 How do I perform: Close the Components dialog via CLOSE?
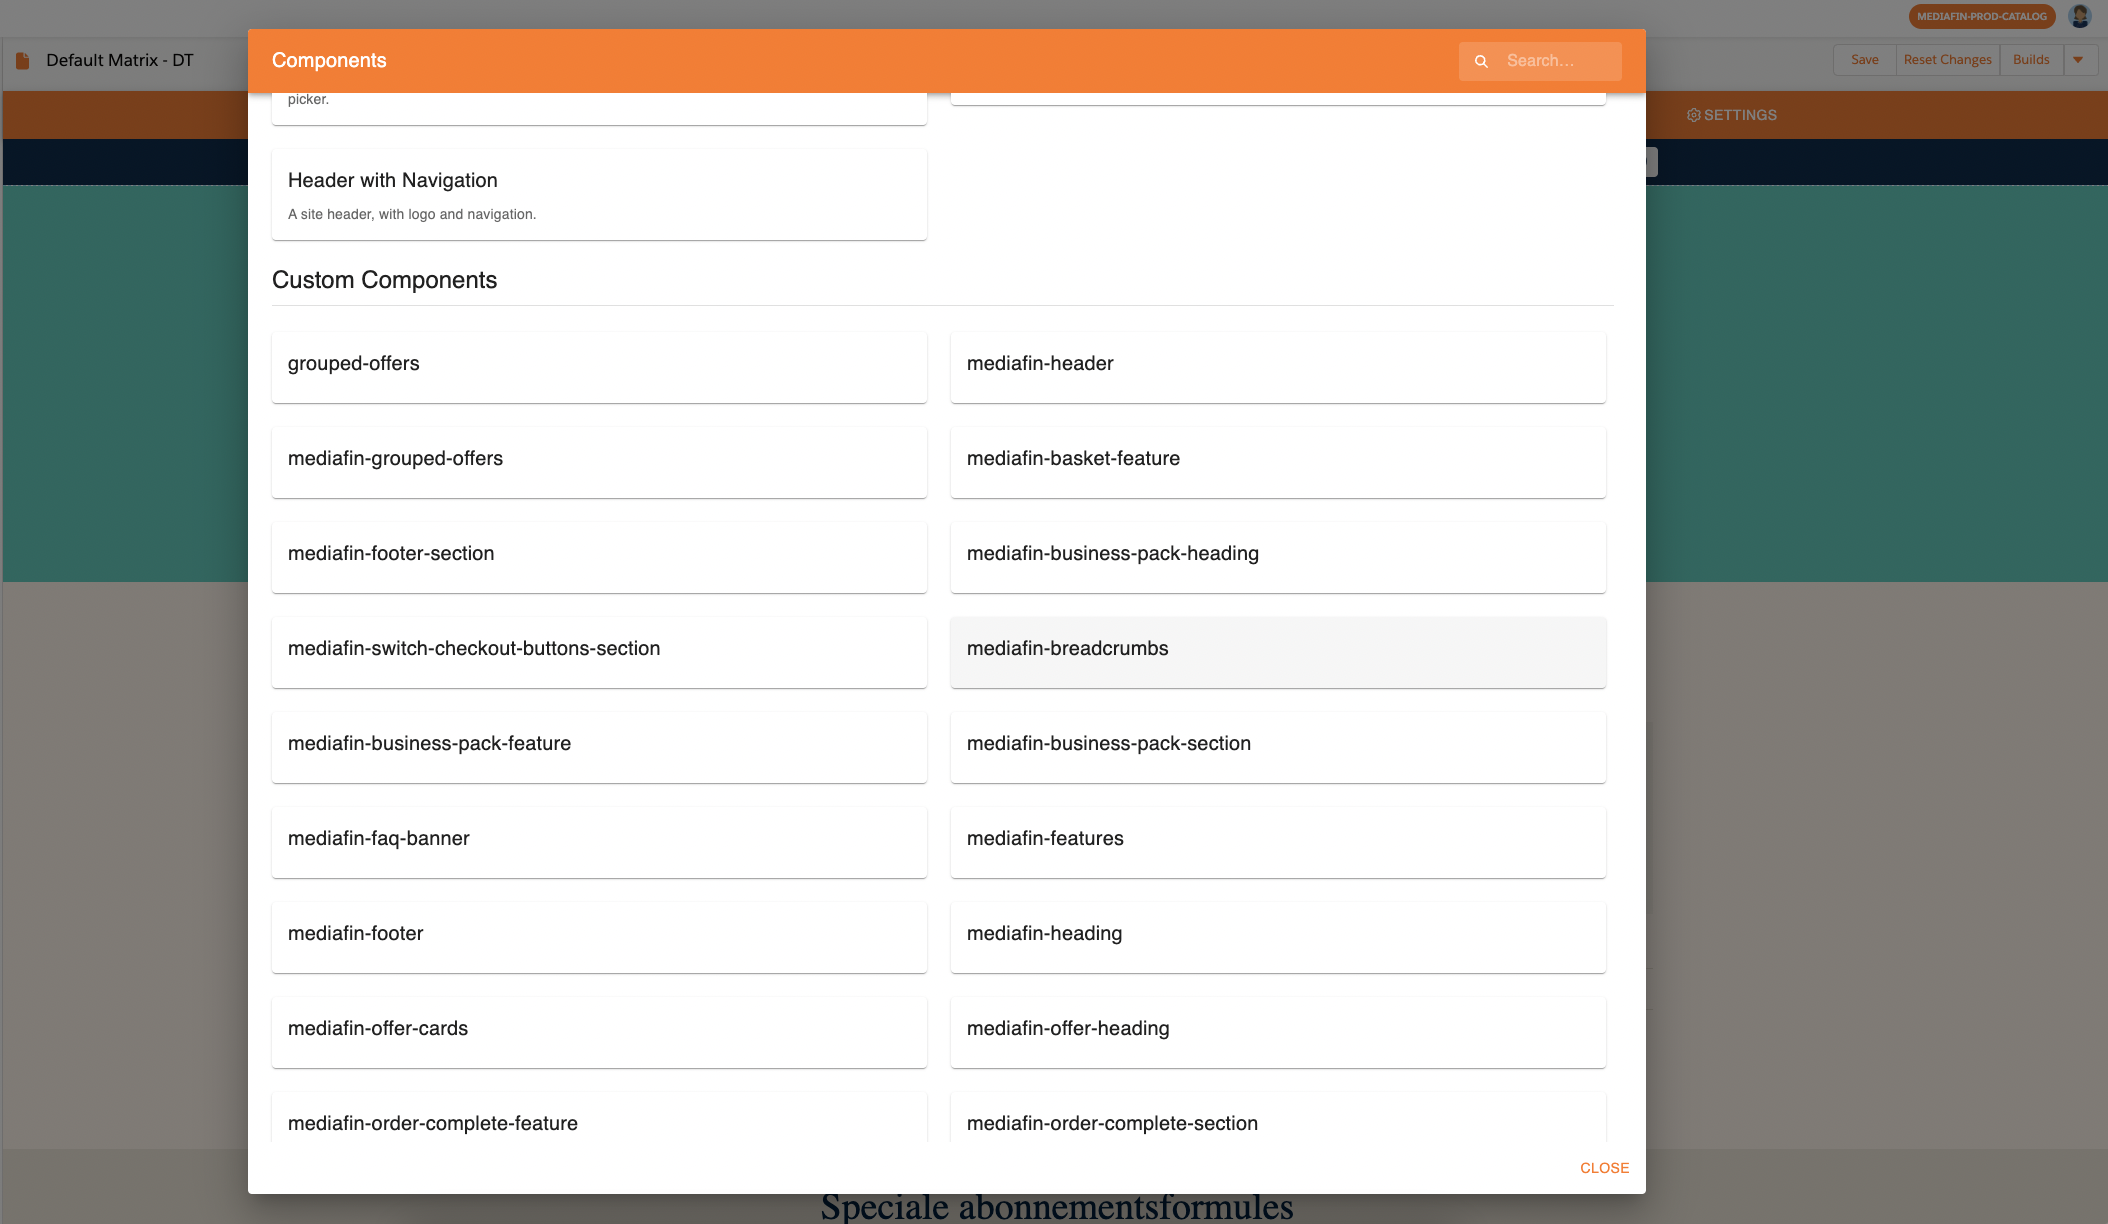click(1604, 1168)
